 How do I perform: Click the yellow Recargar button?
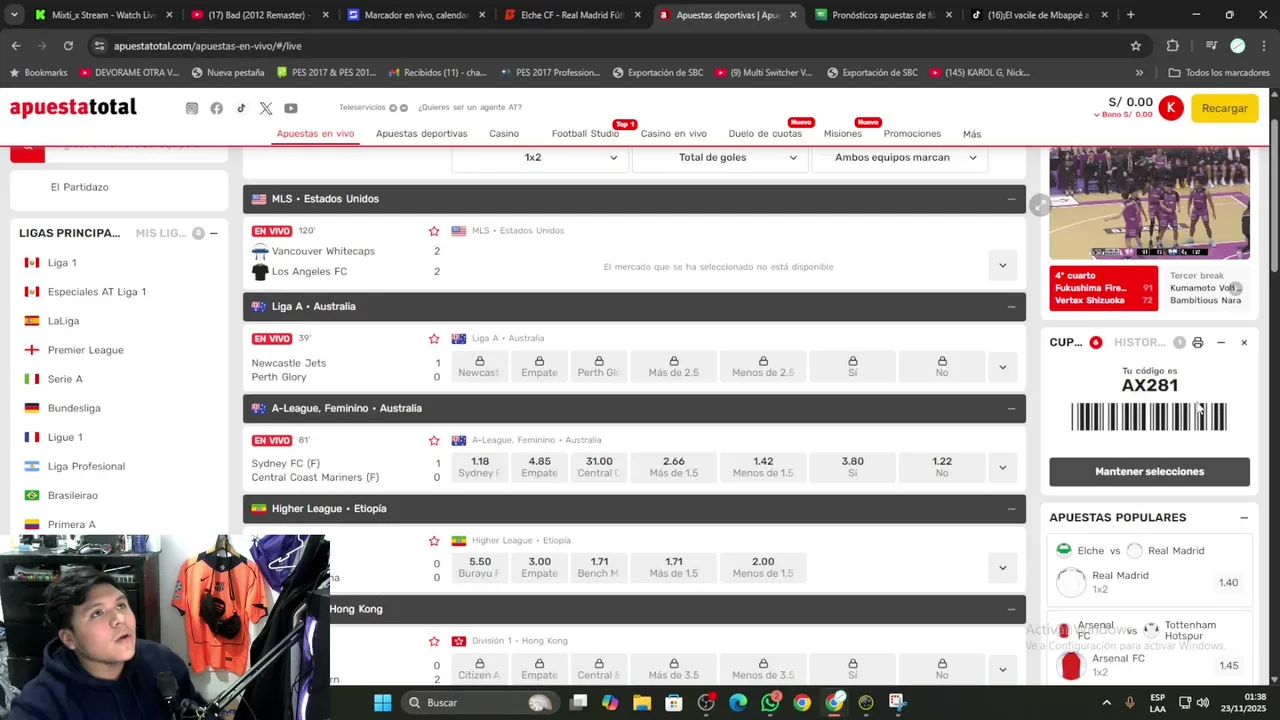(1224, 108)
